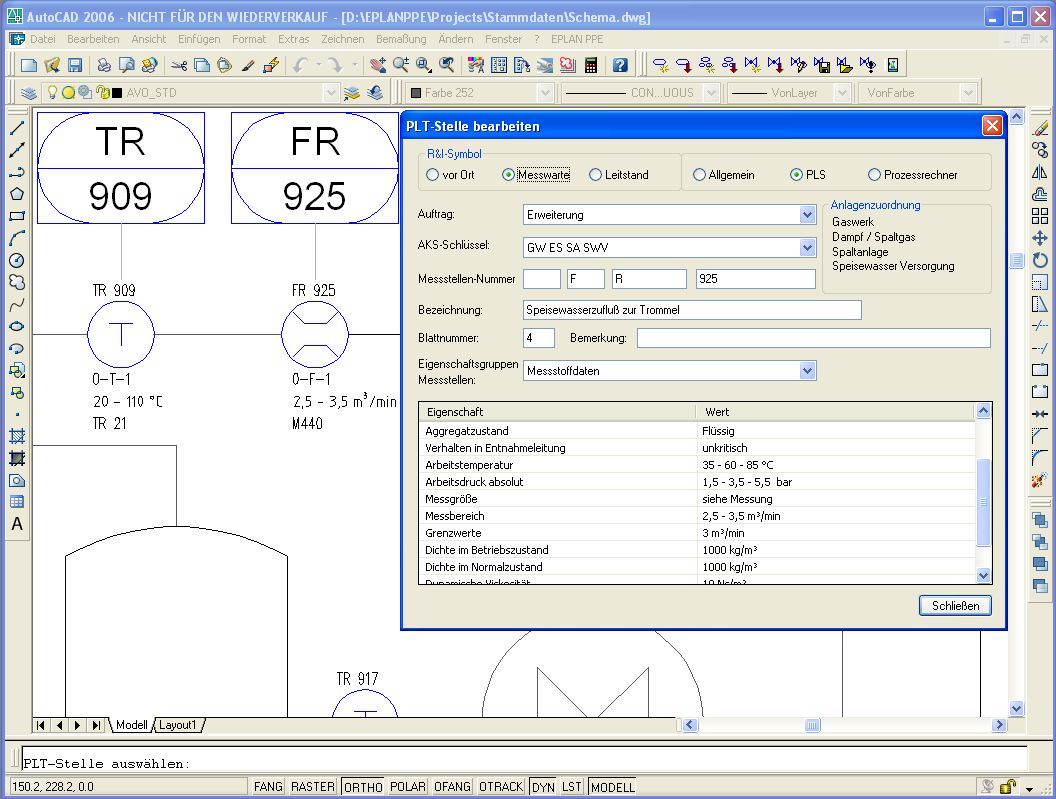Open the AKS-Schlüssel dropdown list
The height and width of the screenshot is (799, 1056).
pyautogui.click(x=808, y=247)
